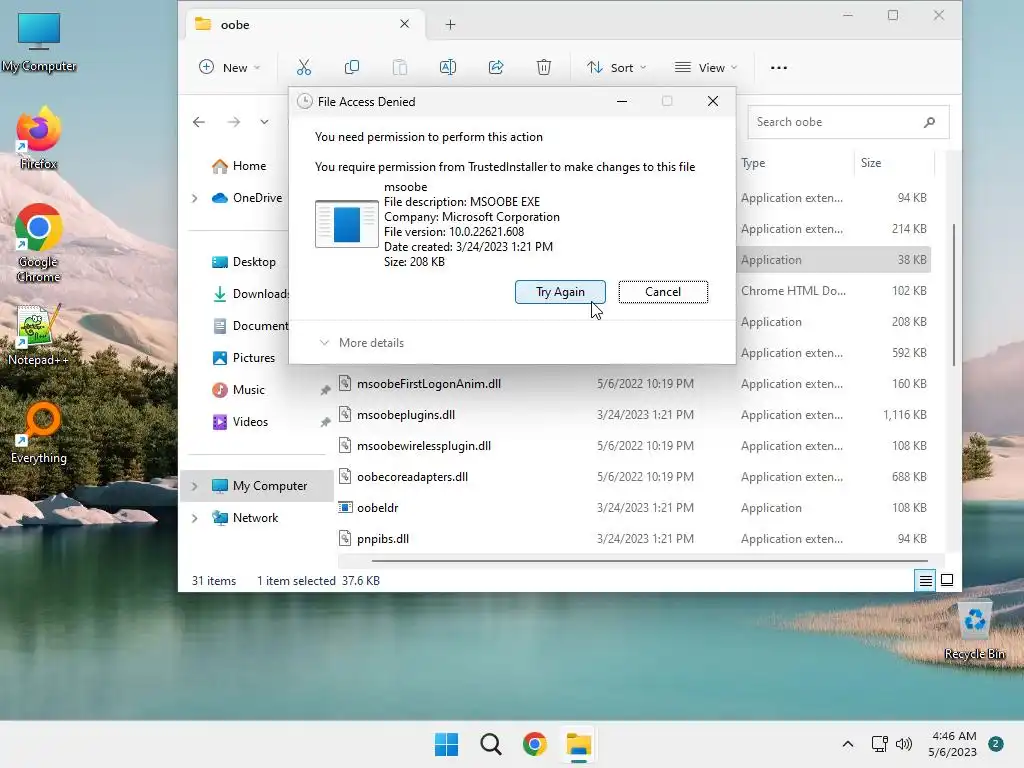
Task: Open network status in system tray
Action: 880,744
